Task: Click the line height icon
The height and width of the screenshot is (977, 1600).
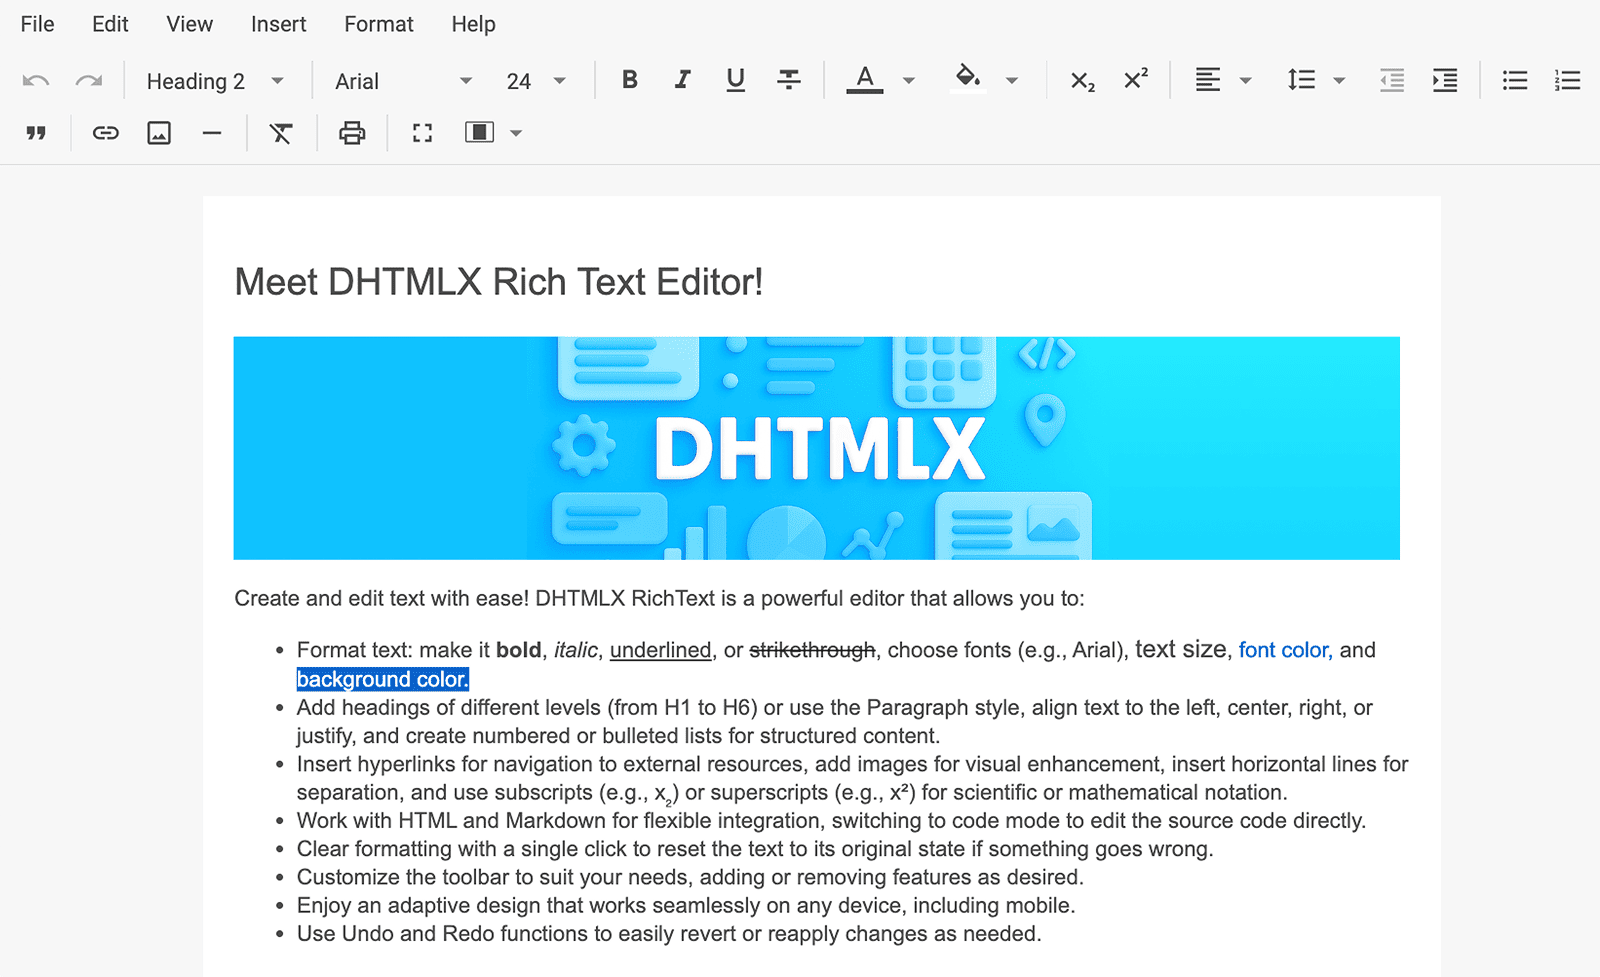Action: coord(1301,80)
